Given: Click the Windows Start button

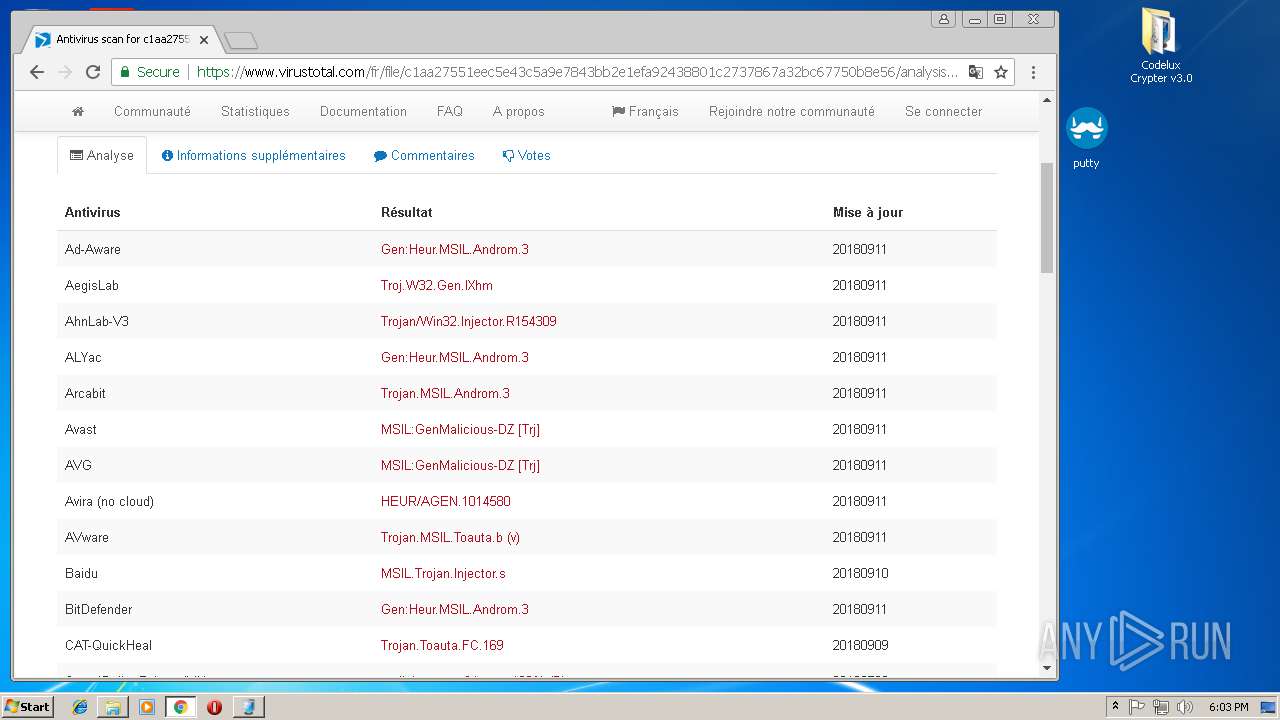Looking at the screenshot, I should pyautogui.click(x=27, y=706).
